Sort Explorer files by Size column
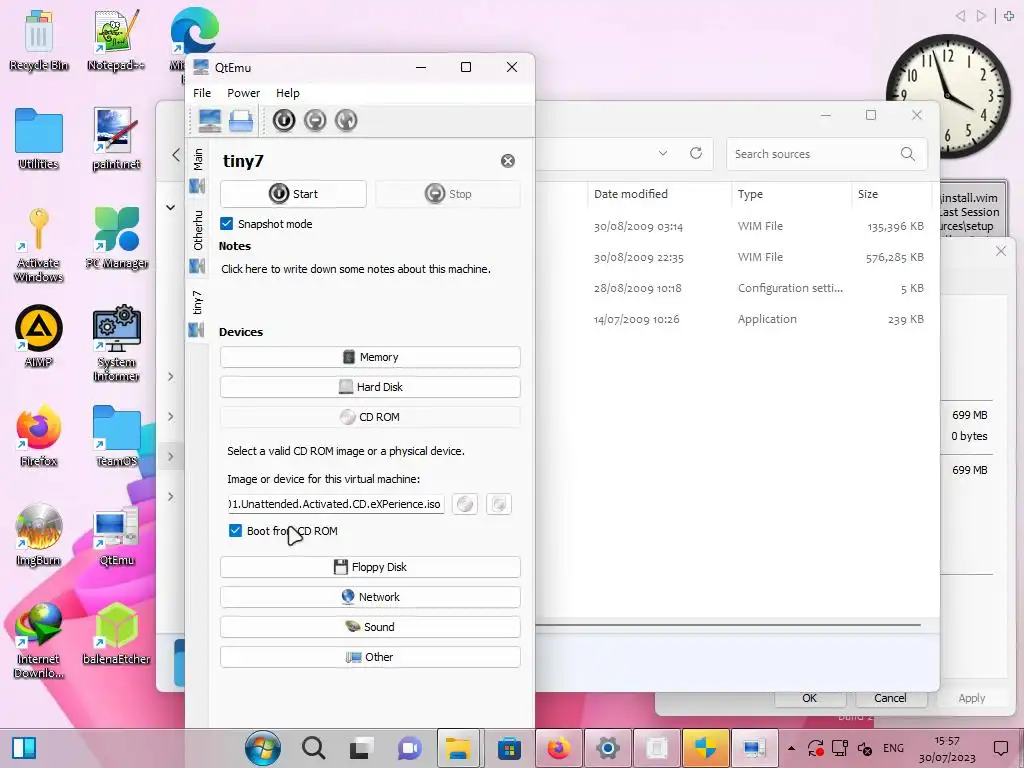This screenshot has height=768, width=1024. pos(868,194)
